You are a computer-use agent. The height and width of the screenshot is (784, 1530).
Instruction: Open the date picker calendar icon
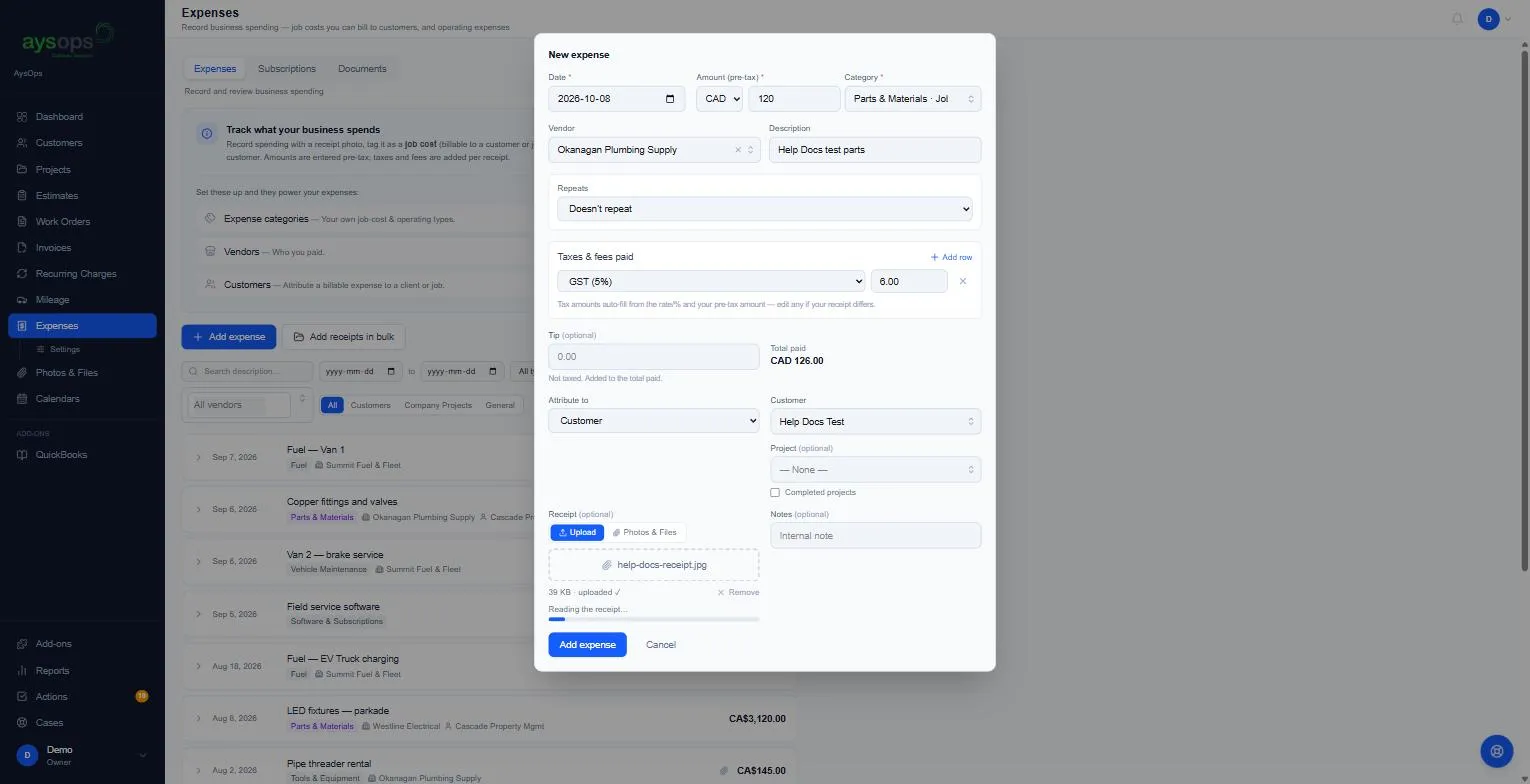670,99
